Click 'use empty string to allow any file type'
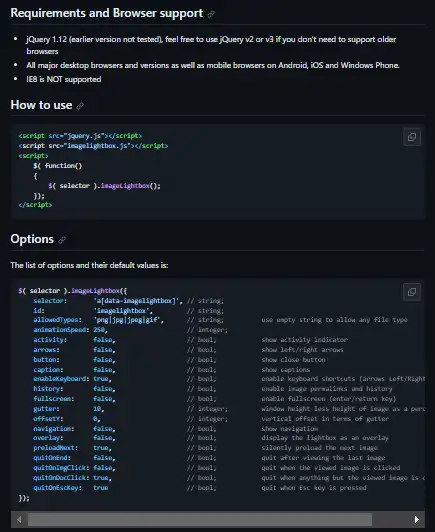 click(334, 320)
